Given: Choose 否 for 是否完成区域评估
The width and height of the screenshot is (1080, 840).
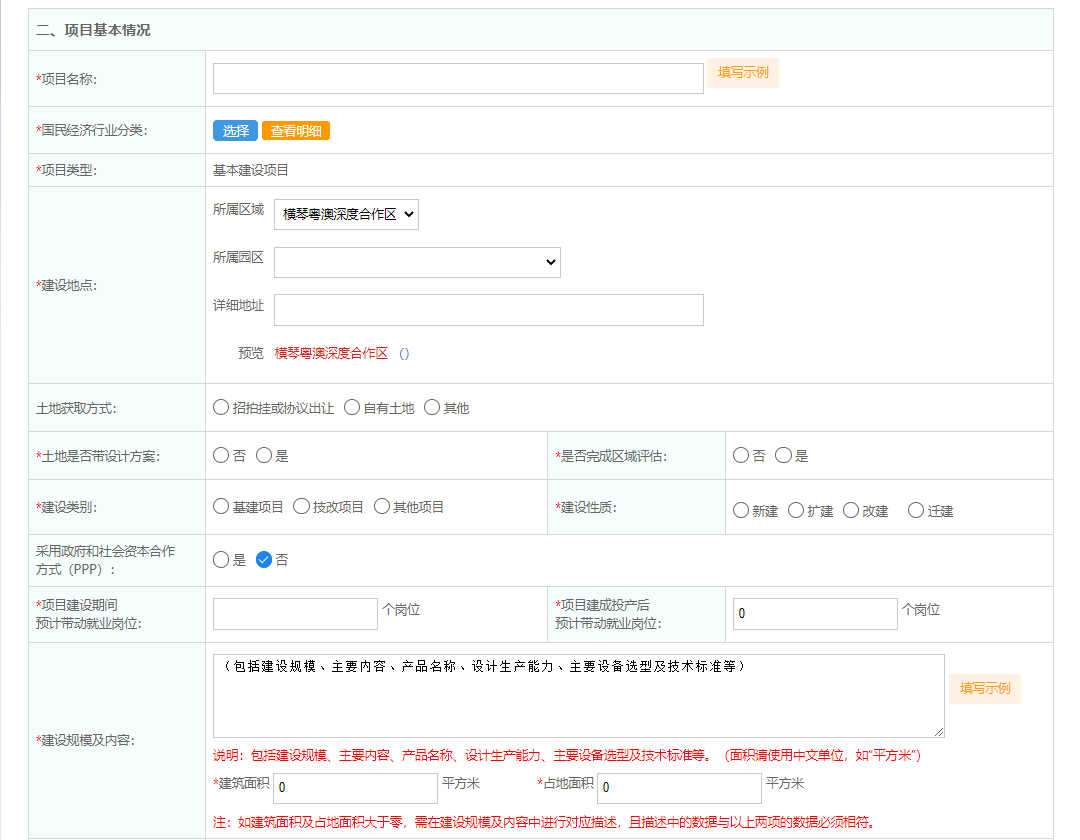Looking at the screenshot, I should tap(741, 455).
